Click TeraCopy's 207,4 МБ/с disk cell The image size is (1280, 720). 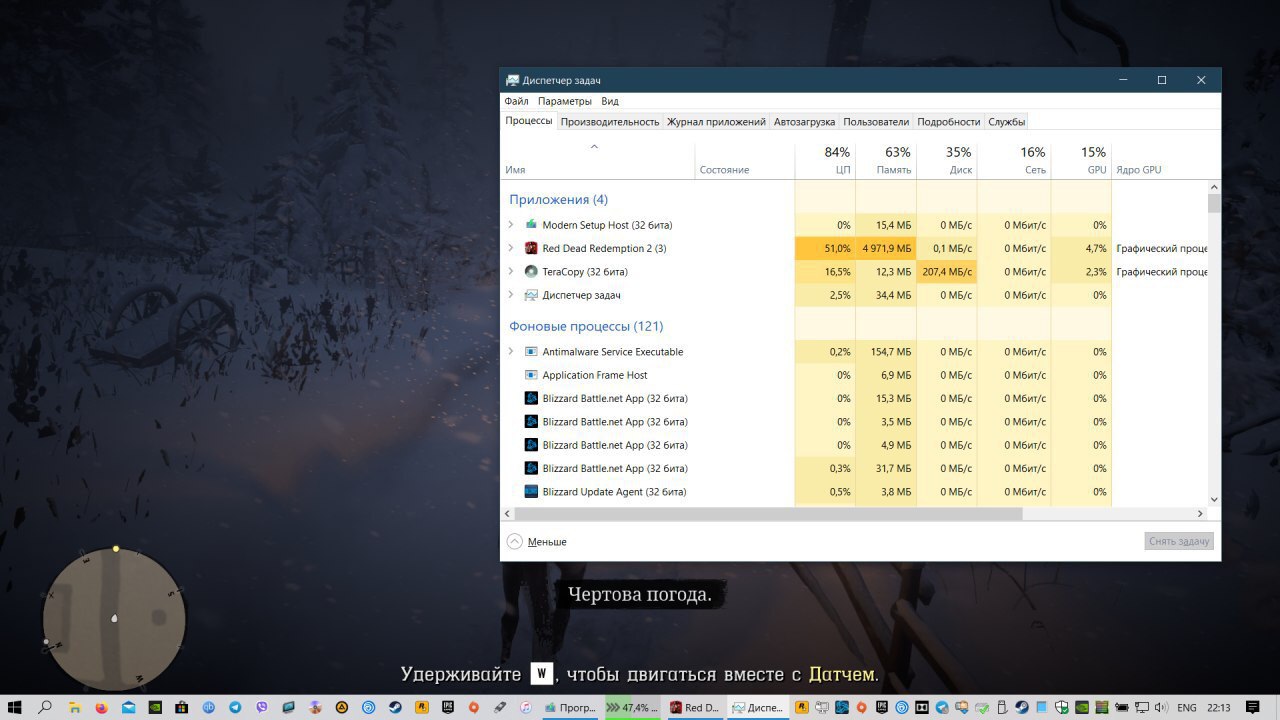click(x=947, y=271)
